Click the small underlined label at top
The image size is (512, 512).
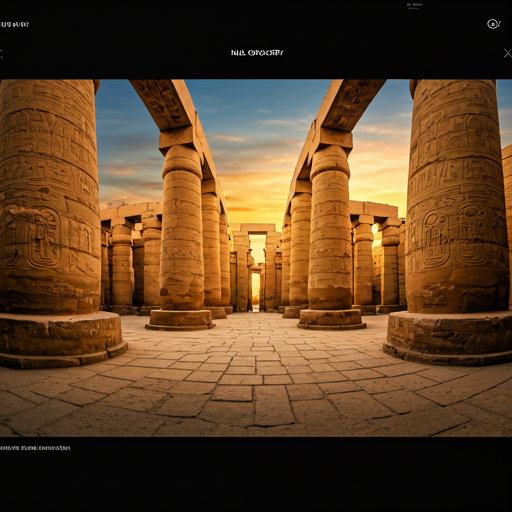(x=414, y=5)
